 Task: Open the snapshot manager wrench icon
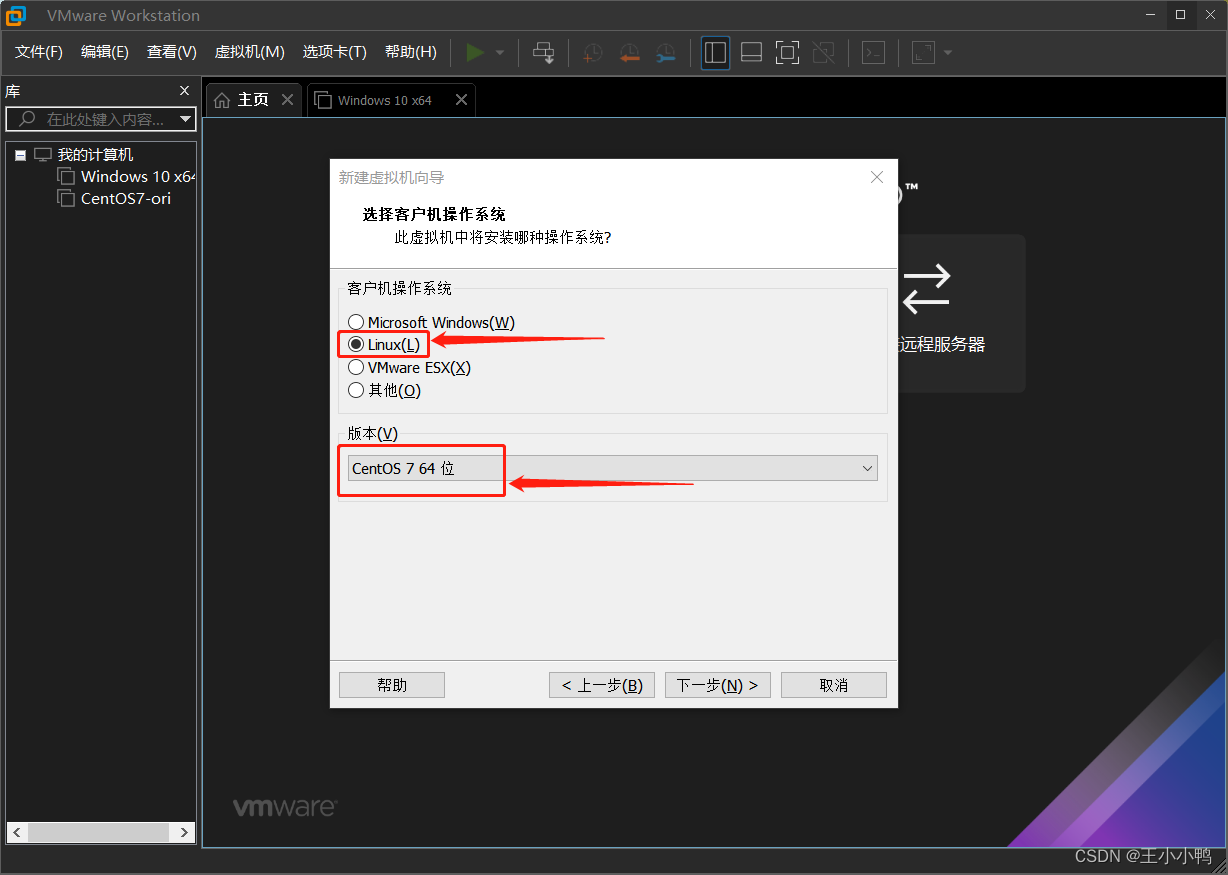[x=665, y=53]
